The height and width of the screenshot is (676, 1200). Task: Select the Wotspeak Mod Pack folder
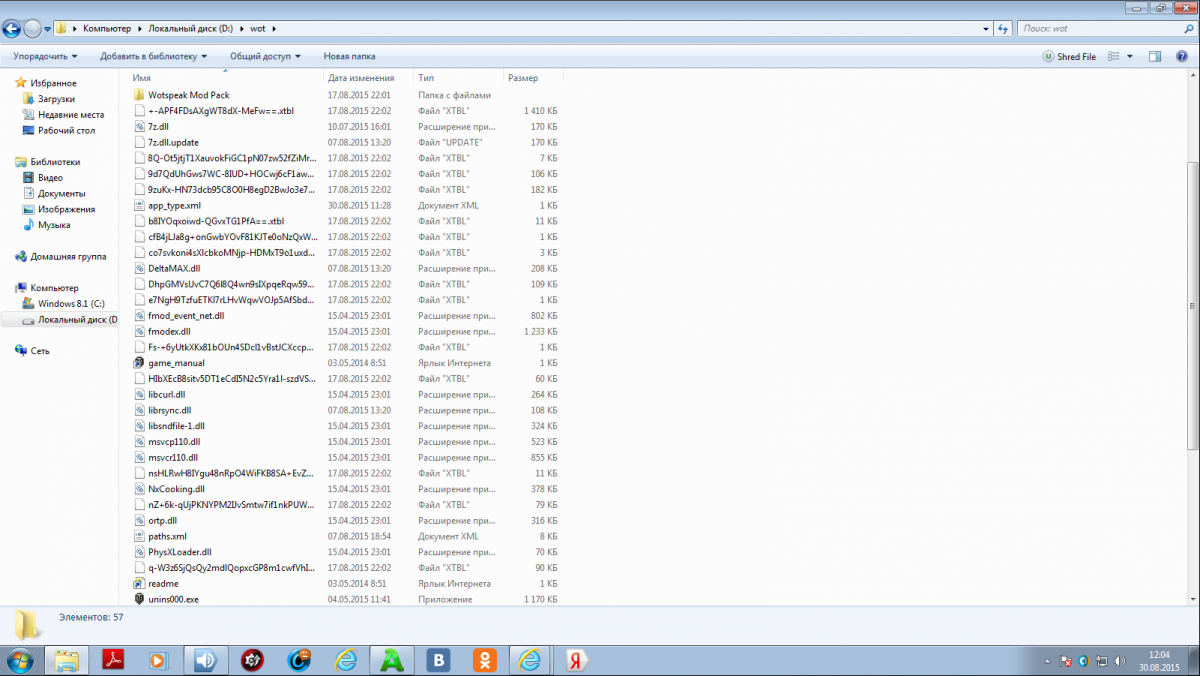188,95
